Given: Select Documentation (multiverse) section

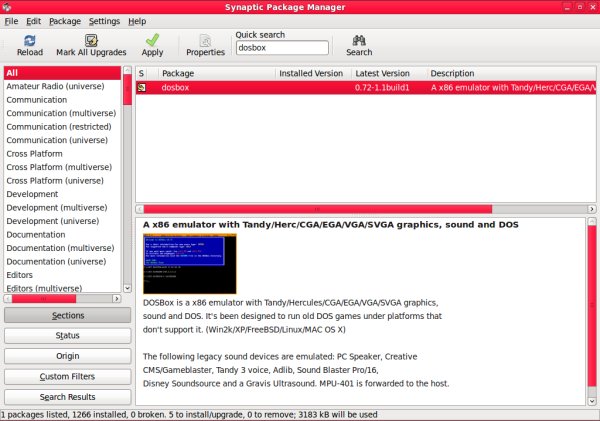Looking at the screenshot, I should click(60, 248).
